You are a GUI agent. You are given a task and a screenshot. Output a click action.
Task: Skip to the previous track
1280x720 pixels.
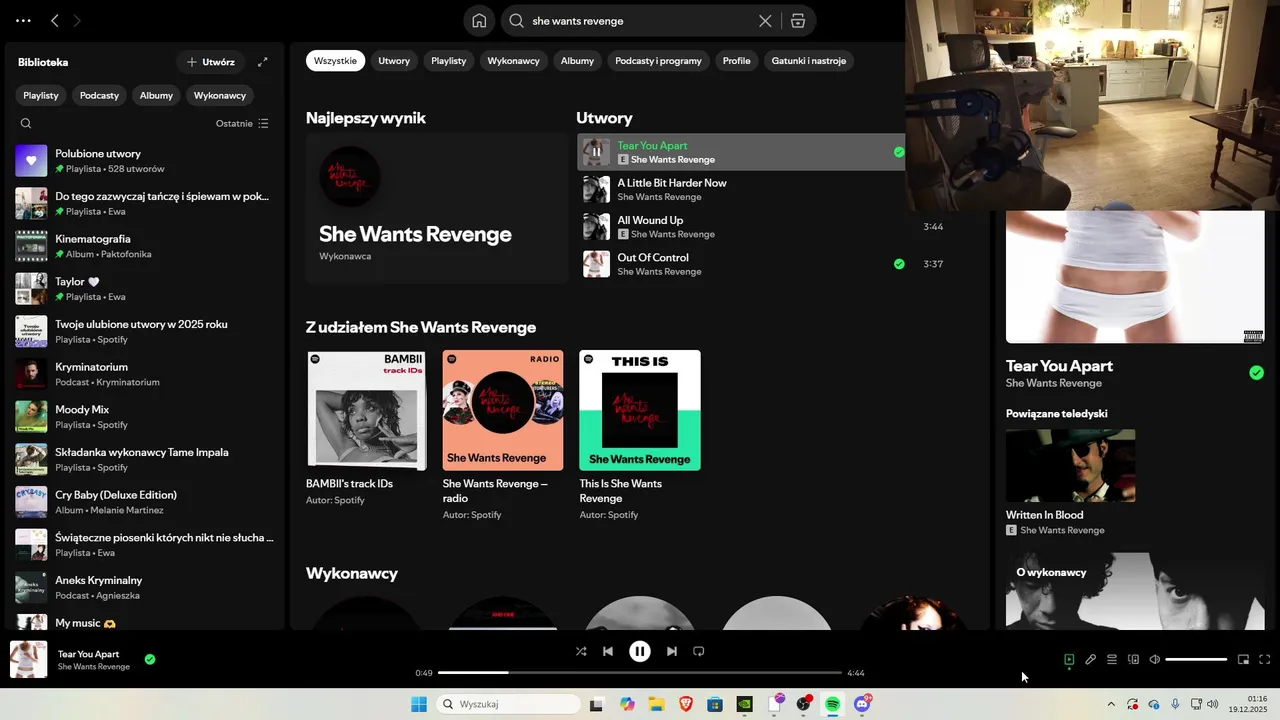click(x=608, y=651)
